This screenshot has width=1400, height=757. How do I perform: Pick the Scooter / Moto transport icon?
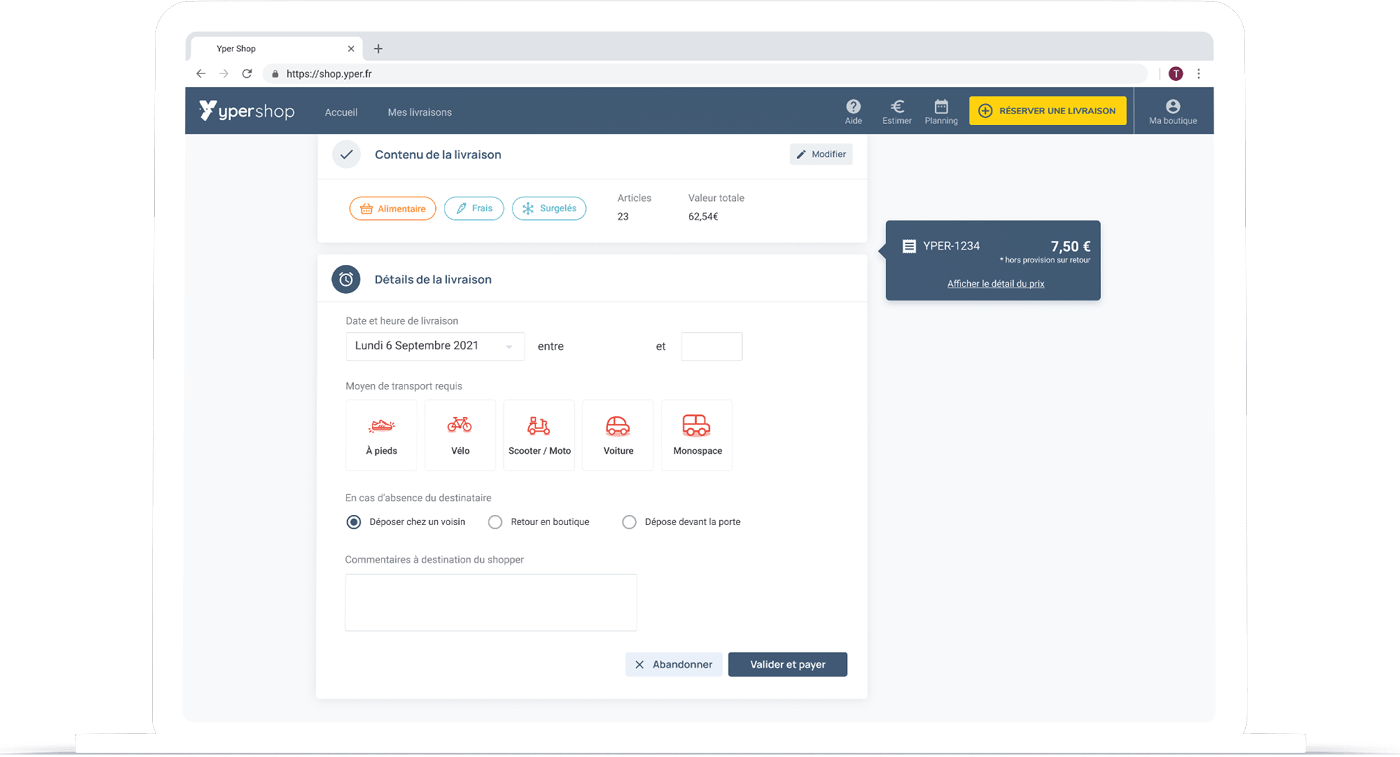coord(539,435)
